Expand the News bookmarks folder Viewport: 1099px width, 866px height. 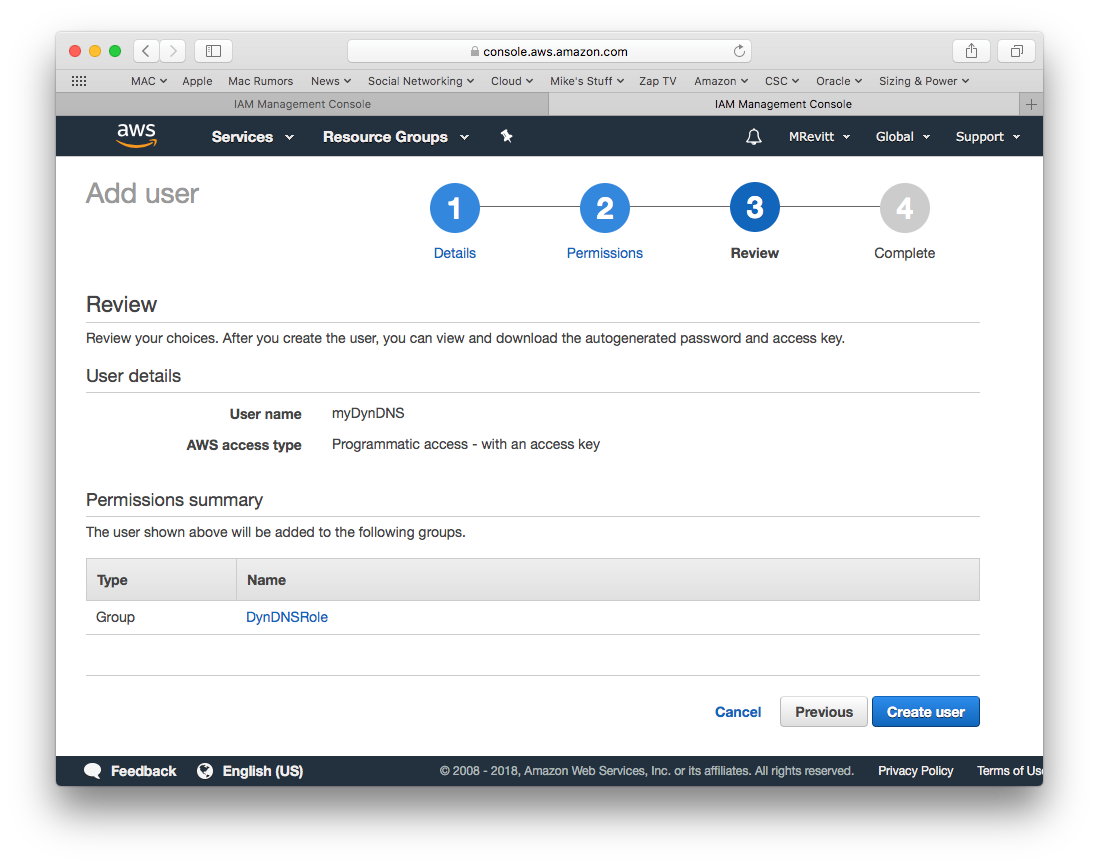pyautogui.click(x=331, y=81)
